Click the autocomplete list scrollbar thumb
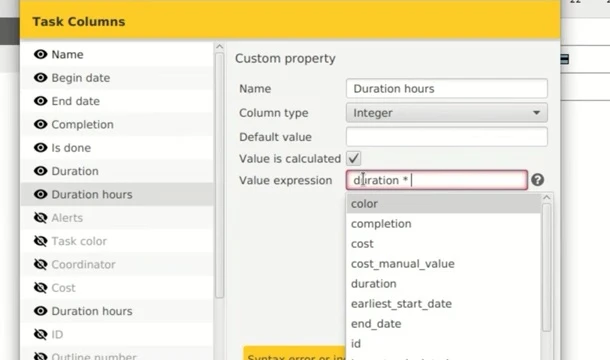Image resolution: width=610 pixels, height=360 pixels. [x=547, y=267]
